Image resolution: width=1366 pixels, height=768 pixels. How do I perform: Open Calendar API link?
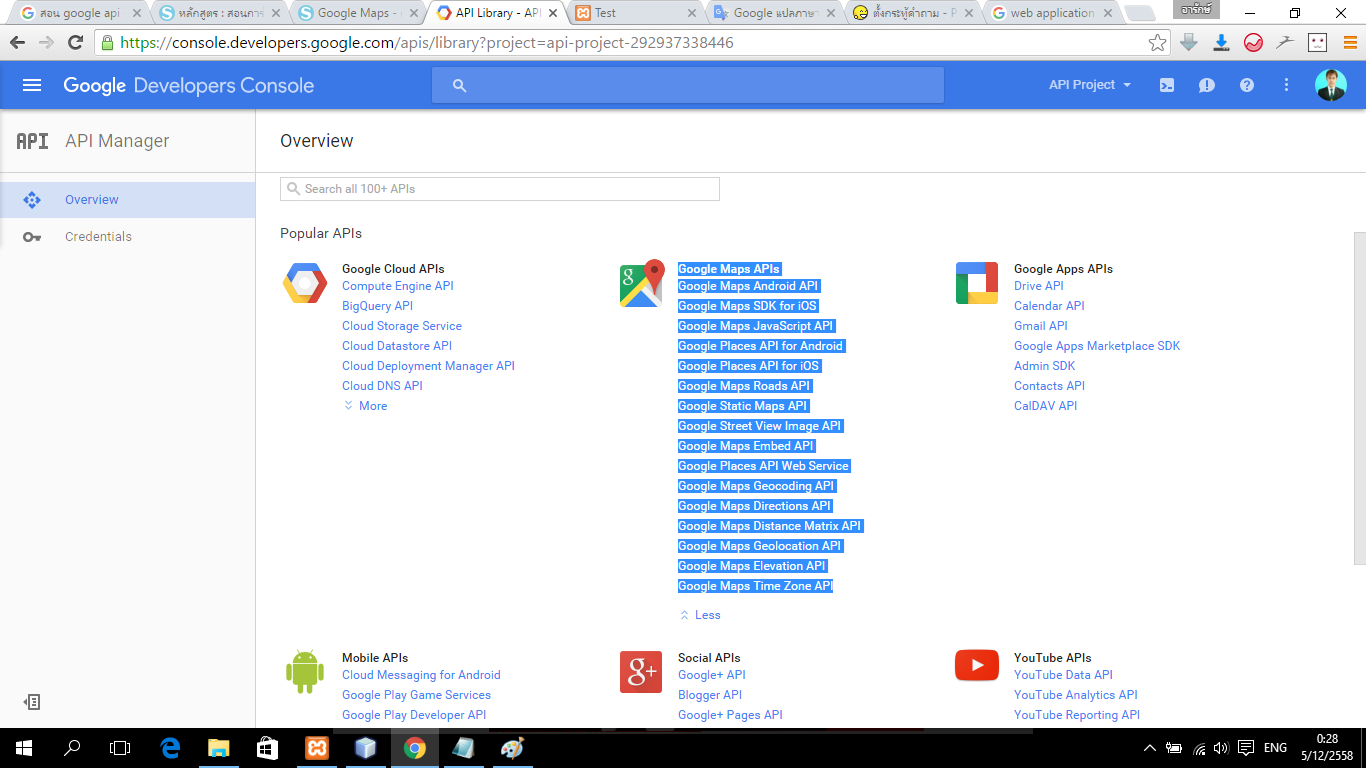1049,306
